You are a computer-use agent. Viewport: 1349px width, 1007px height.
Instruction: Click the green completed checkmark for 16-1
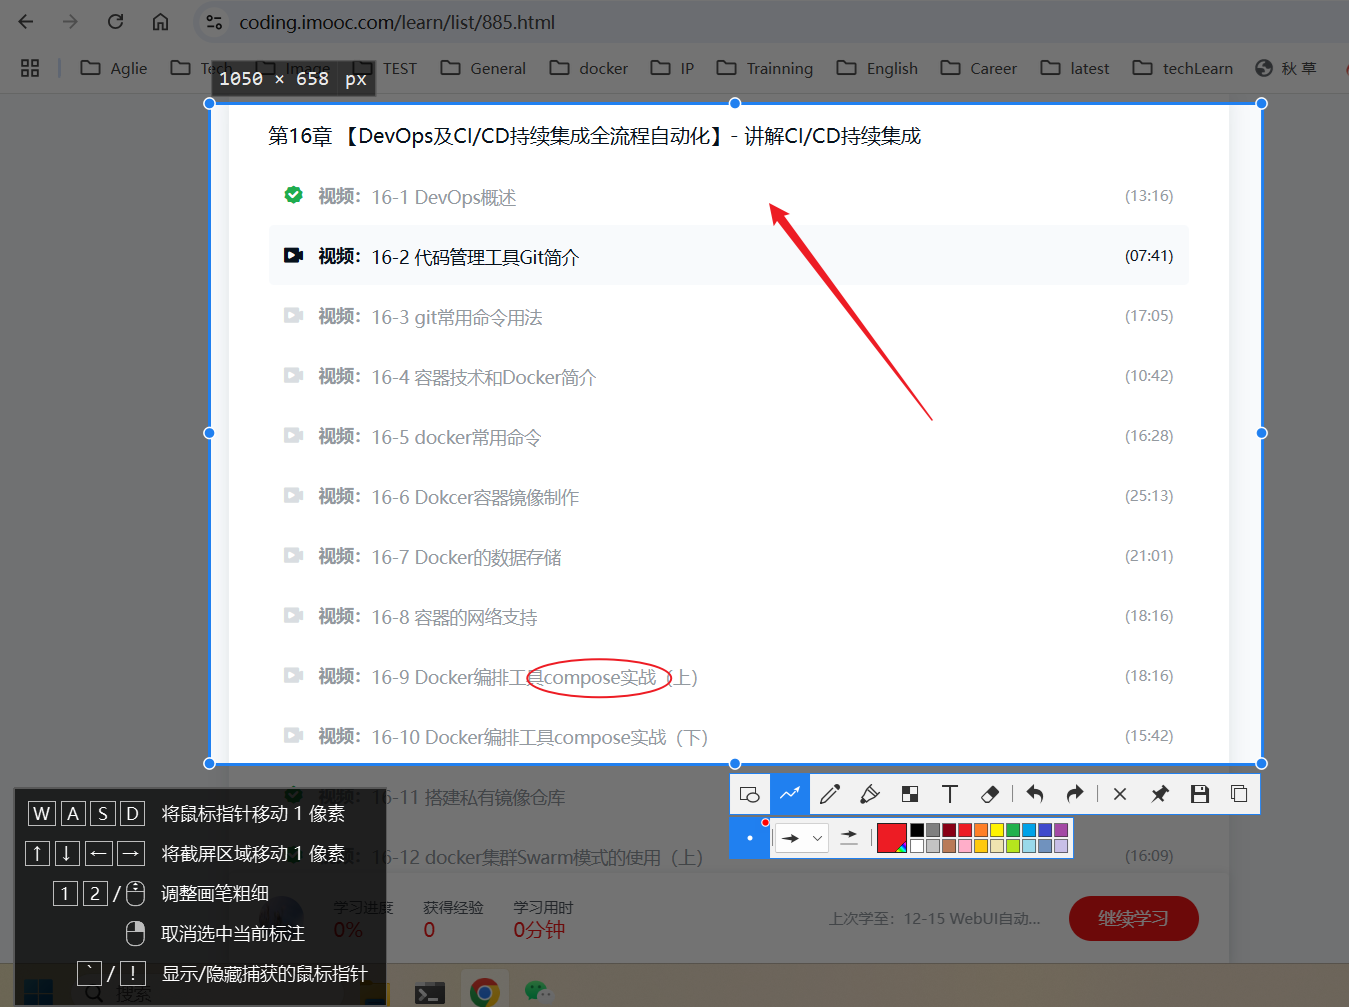(293, 195)
